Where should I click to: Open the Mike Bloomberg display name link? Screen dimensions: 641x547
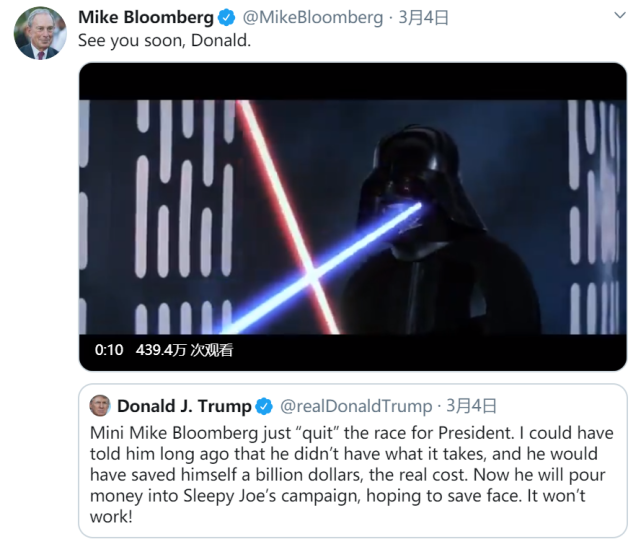[x=146, y=18]
